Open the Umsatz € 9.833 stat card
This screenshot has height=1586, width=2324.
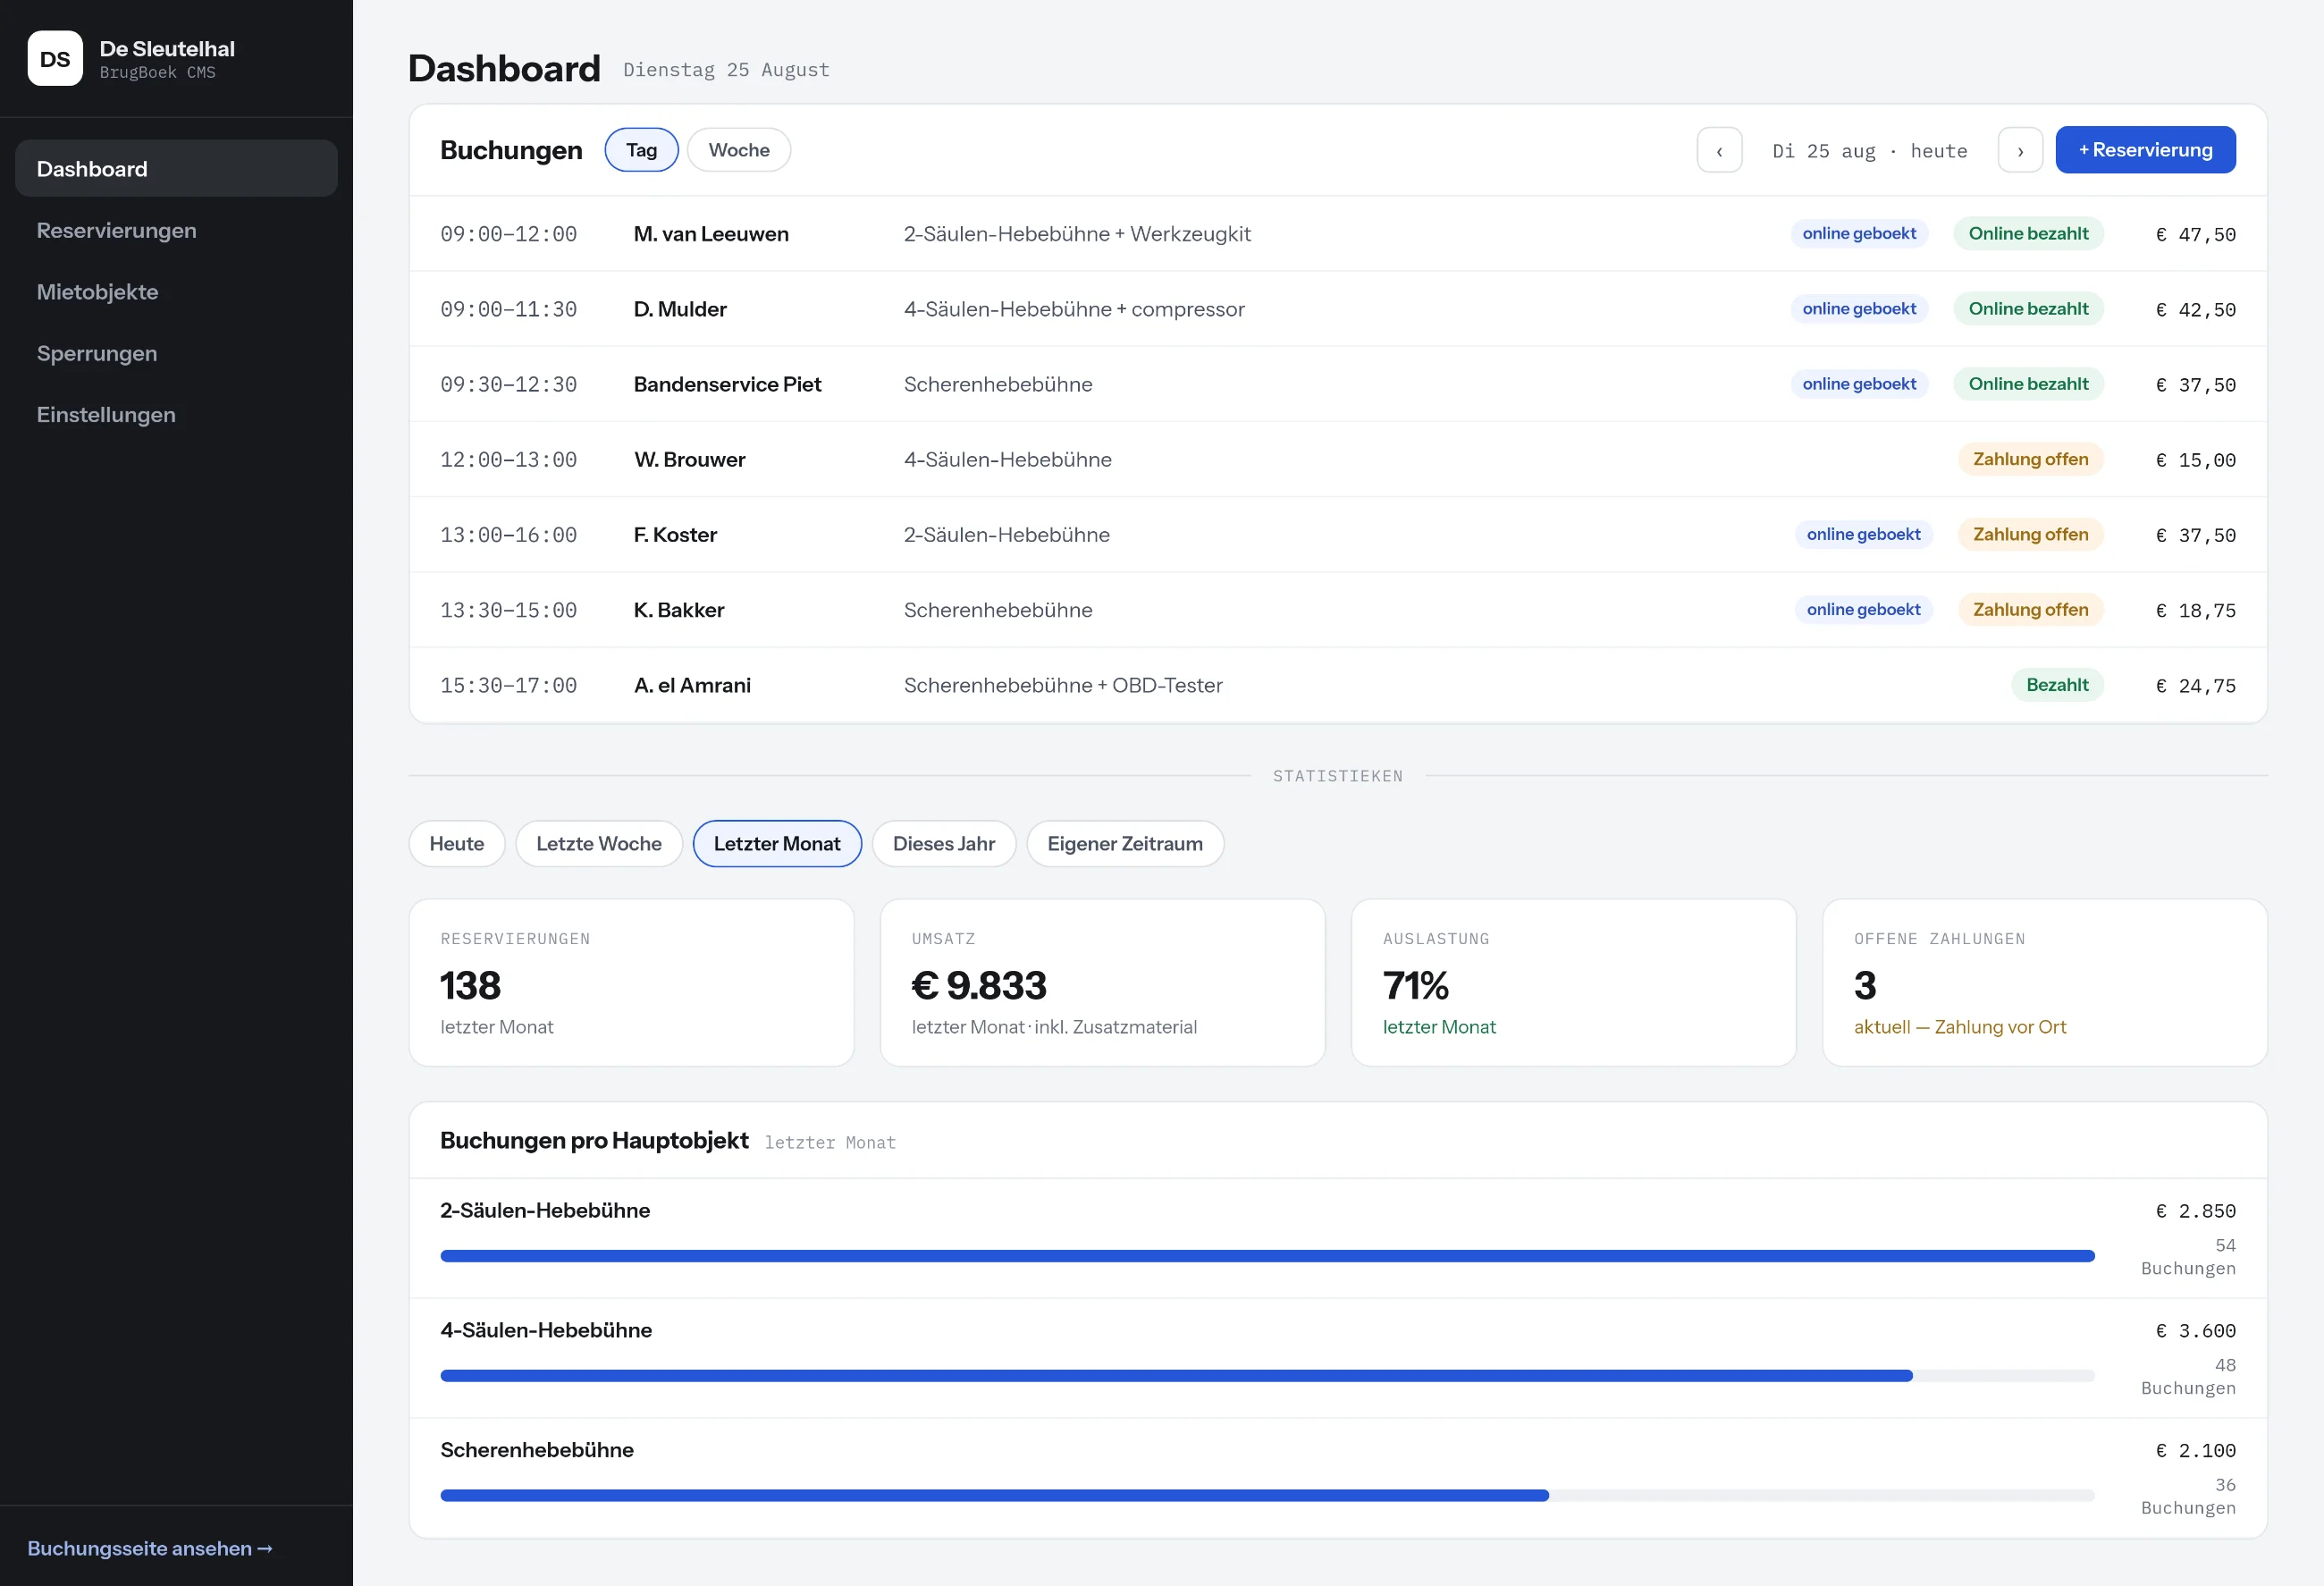1102,982
